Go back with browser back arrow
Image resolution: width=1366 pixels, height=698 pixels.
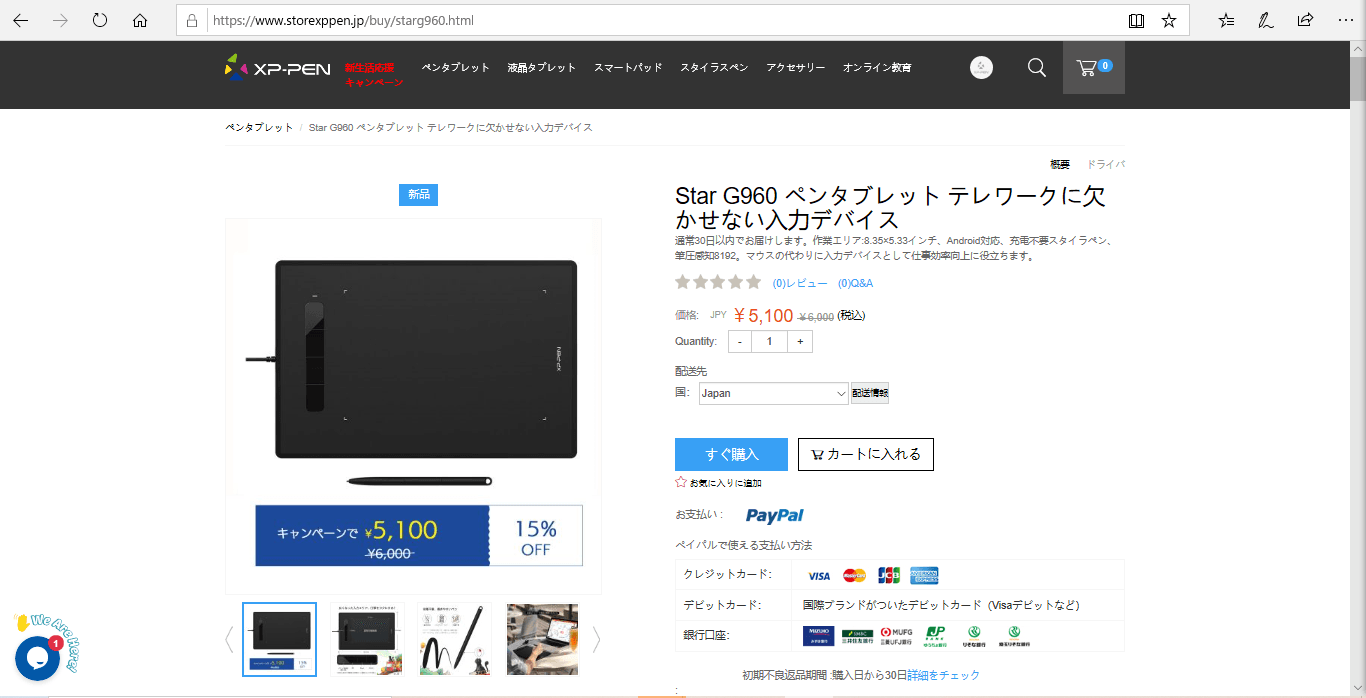pyautogui.click(x=20, y=20)
